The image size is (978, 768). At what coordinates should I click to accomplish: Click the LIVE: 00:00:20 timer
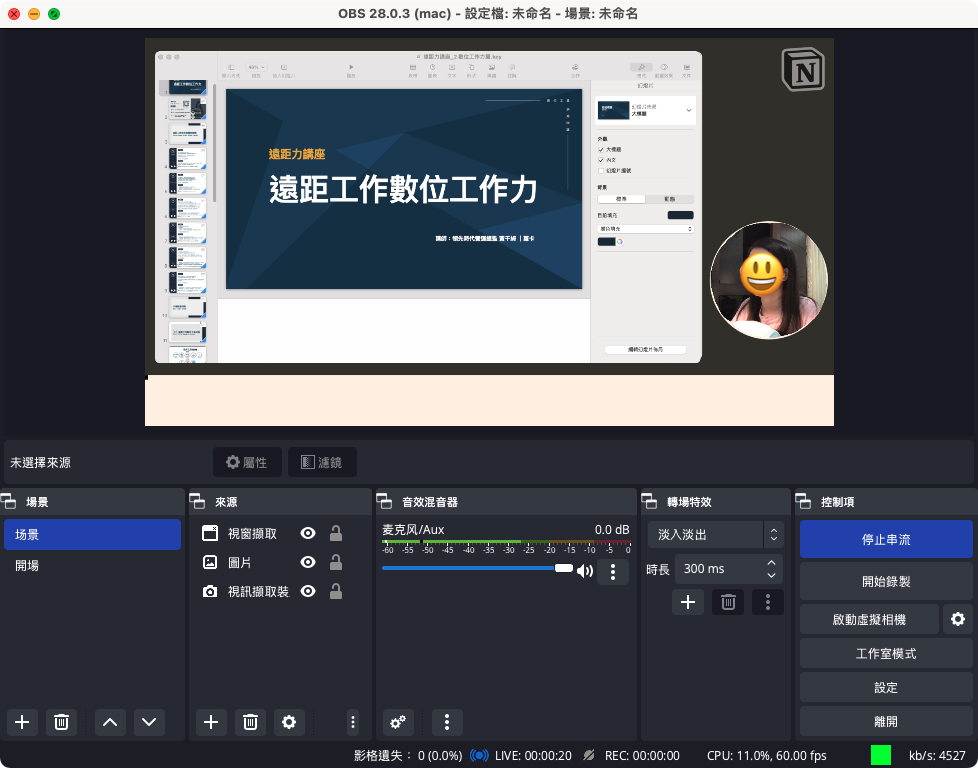[x=533, y=756]
